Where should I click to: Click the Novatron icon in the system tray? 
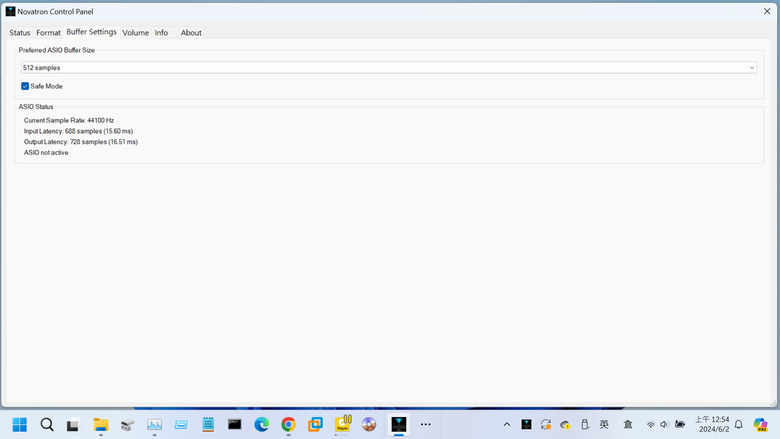pos(526,424)
